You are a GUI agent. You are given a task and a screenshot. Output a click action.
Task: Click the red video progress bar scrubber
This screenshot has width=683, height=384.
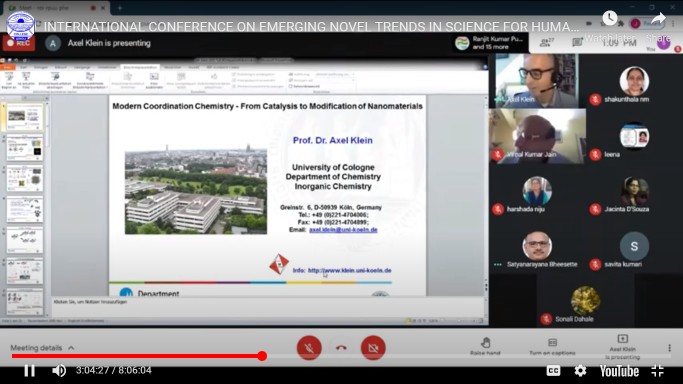[x=262, y=356]
